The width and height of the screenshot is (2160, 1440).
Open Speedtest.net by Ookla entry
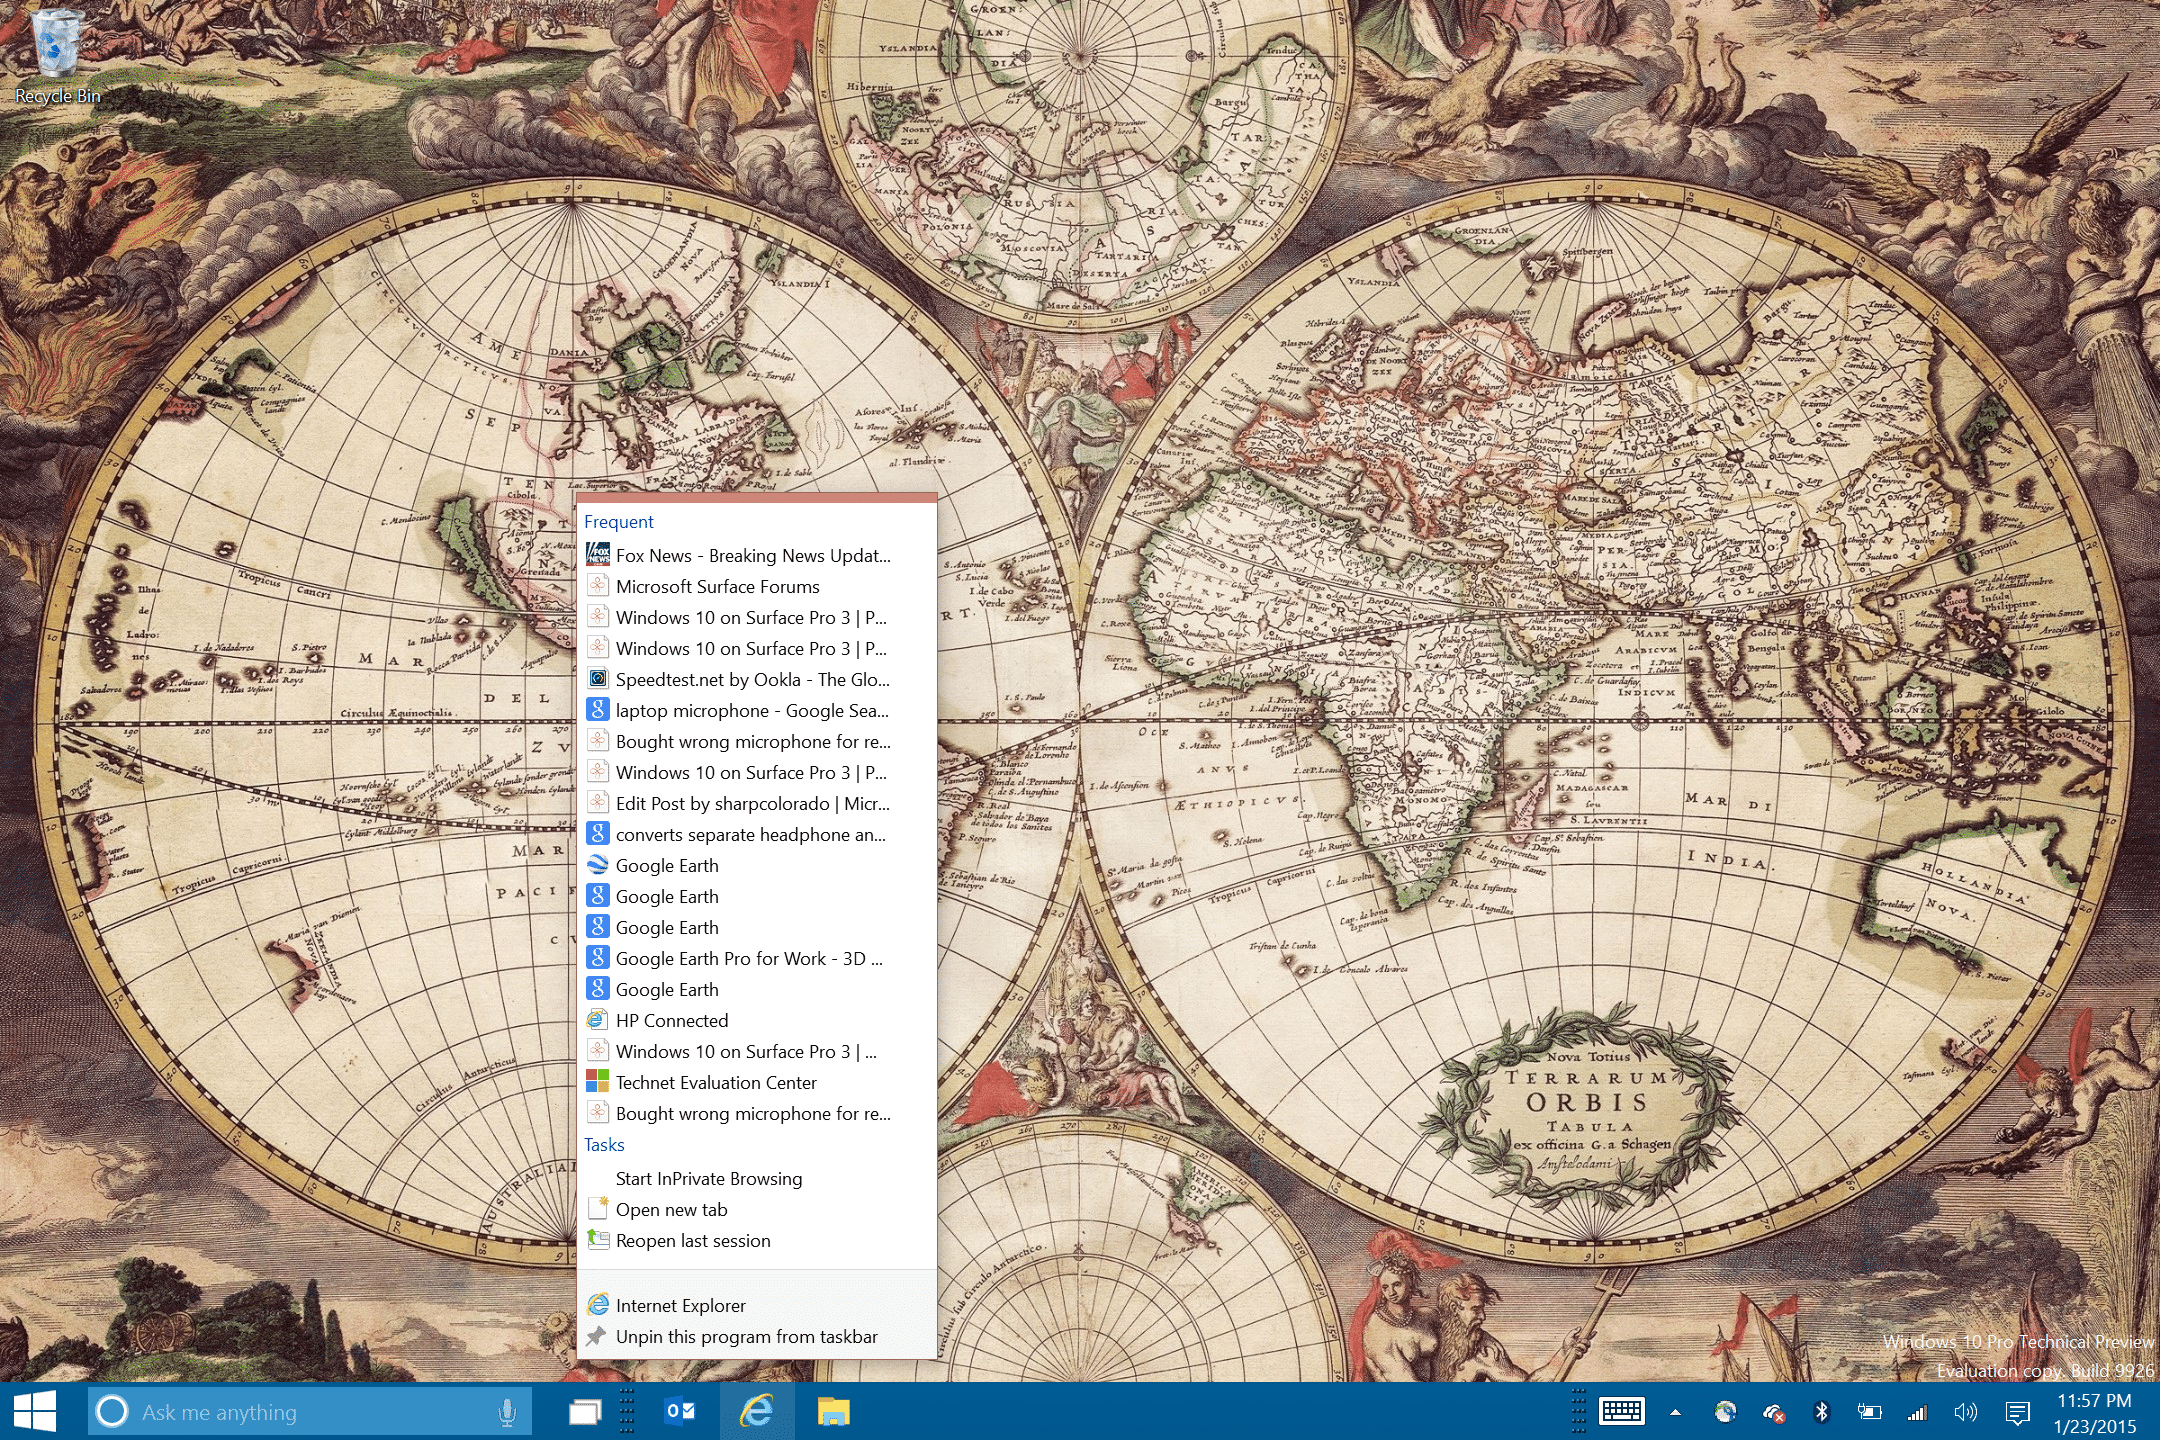tap(757, 679)
